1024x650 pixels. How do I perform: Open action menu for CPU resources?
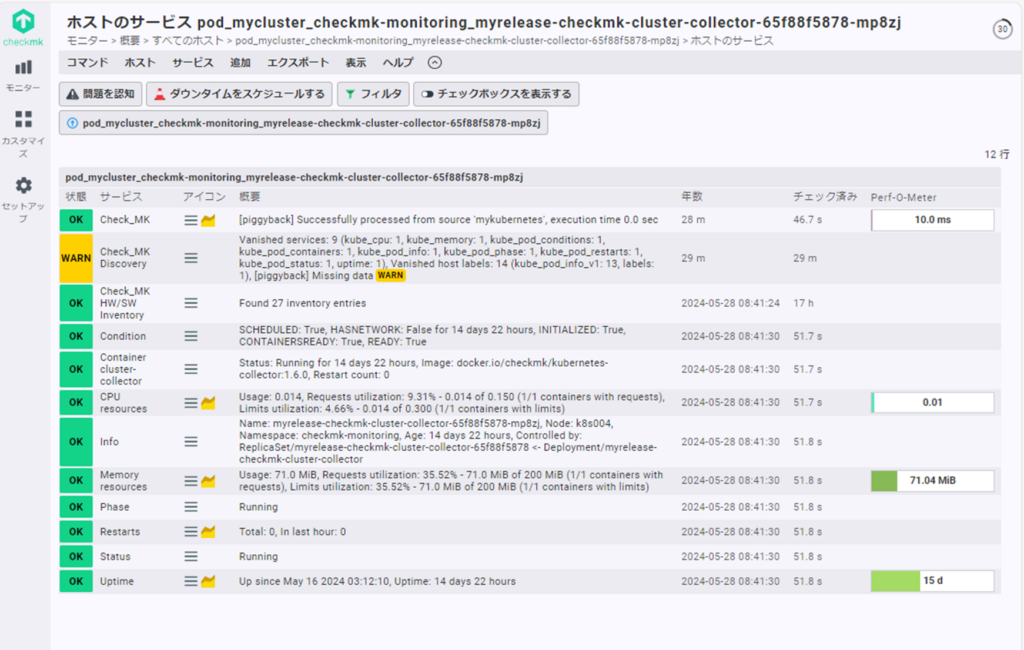click(191, 403)
